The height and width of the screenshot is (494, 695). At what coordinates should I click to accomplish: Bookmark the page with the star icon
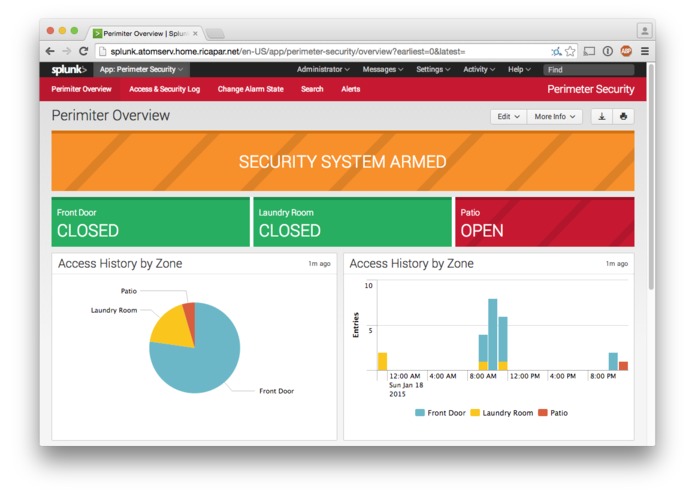point(570,51)
